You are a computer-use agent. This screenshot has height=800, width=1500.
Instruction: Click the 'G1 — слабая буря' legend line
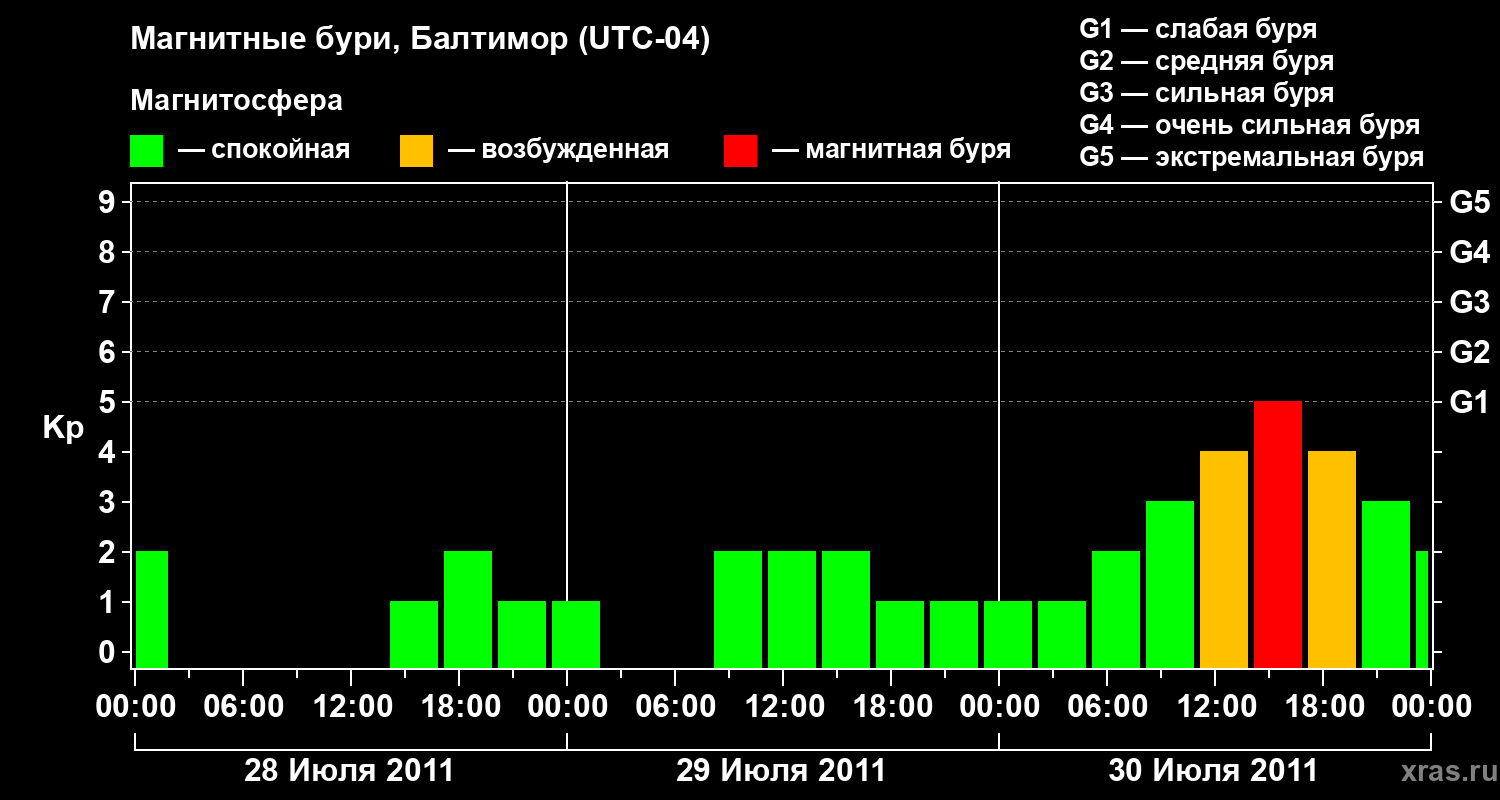tap(1198, 29)
